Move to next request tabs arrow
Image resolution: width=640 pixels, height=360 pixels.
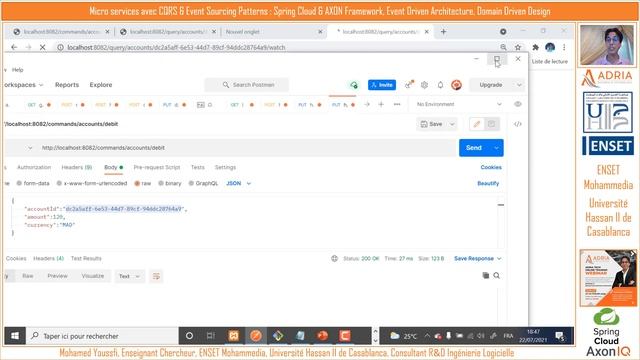click(x=367, y=104)
